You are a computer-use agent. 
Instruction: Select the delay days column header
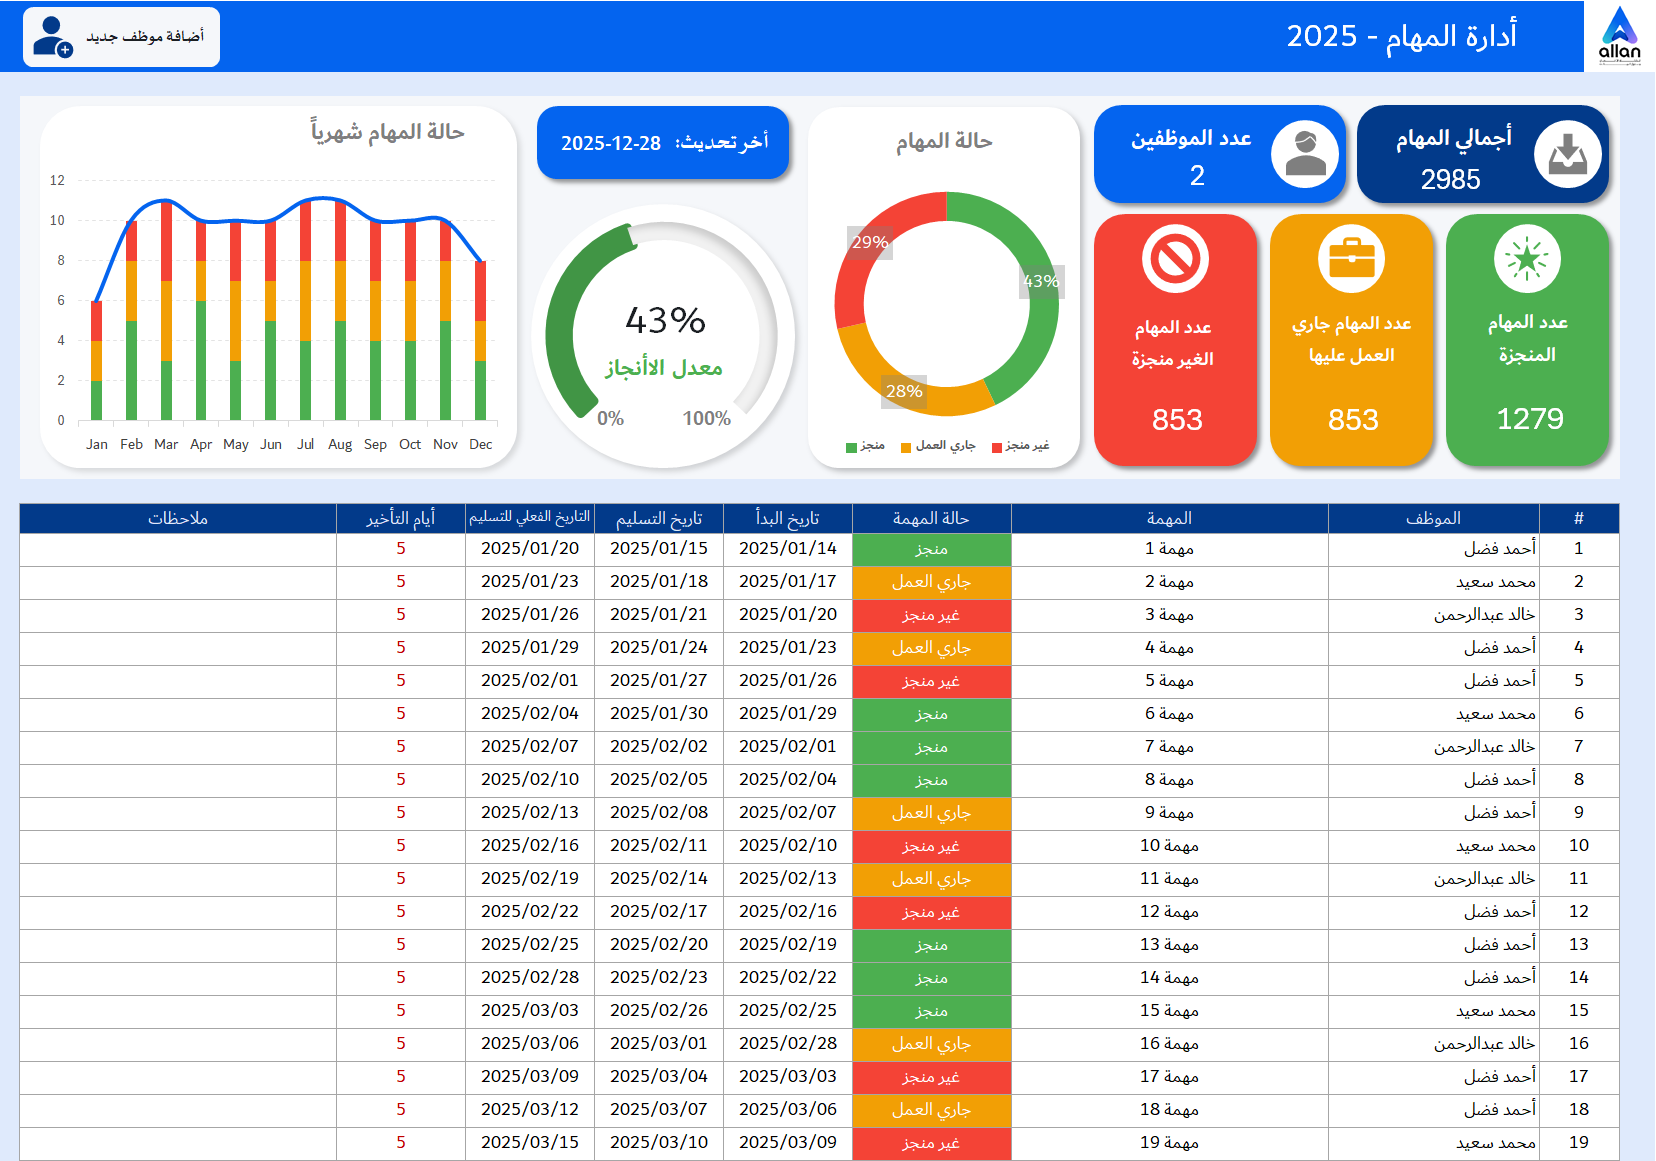400,518
